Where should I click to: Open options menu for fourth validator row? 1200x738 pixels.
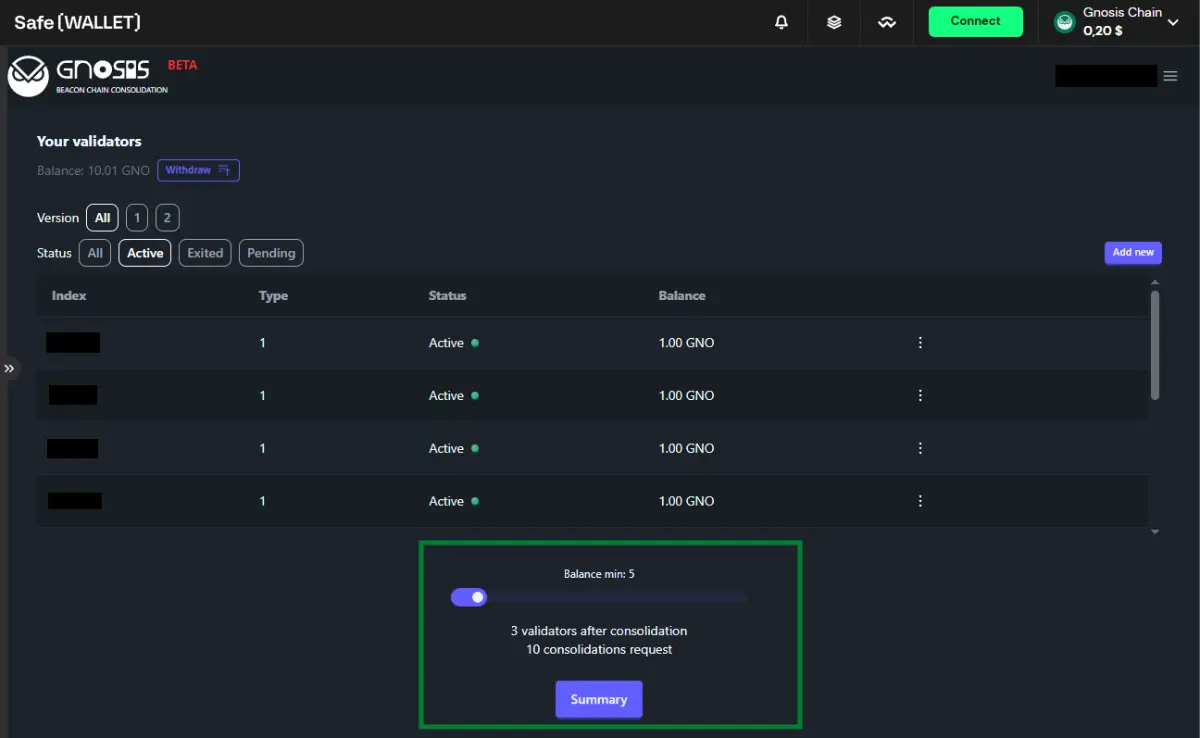coord(920,501)
